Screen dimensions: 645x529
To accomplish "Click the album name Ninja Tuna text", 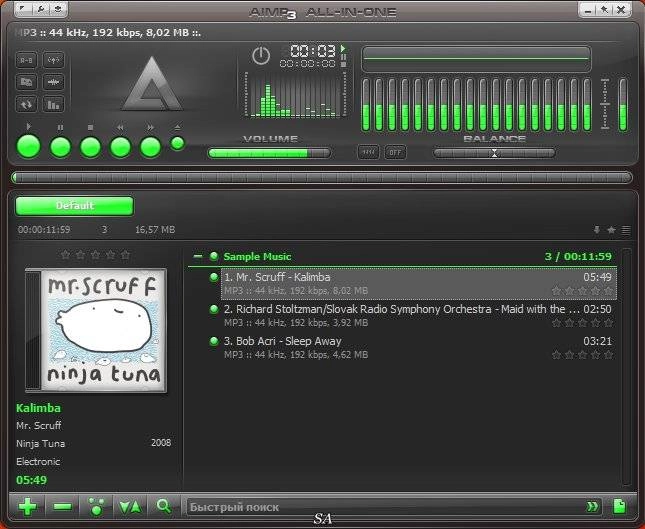I will (x=41, y=443).
